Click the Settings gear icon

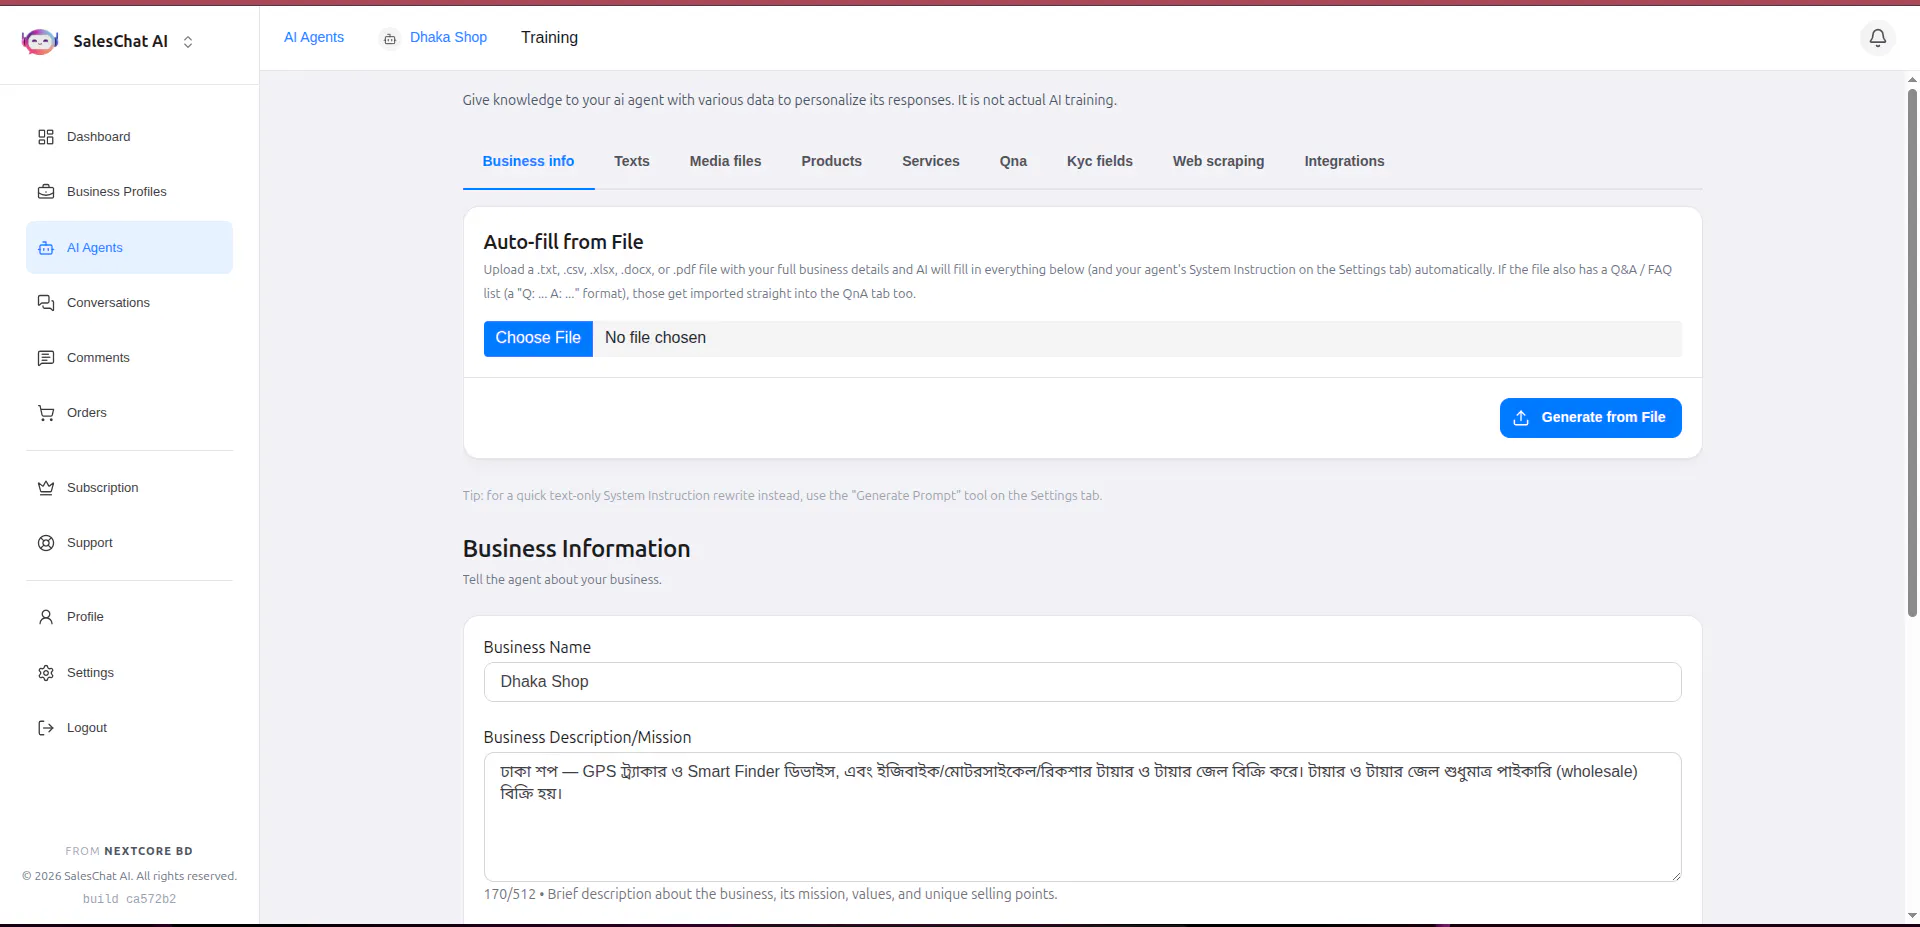tap(46, 673)
